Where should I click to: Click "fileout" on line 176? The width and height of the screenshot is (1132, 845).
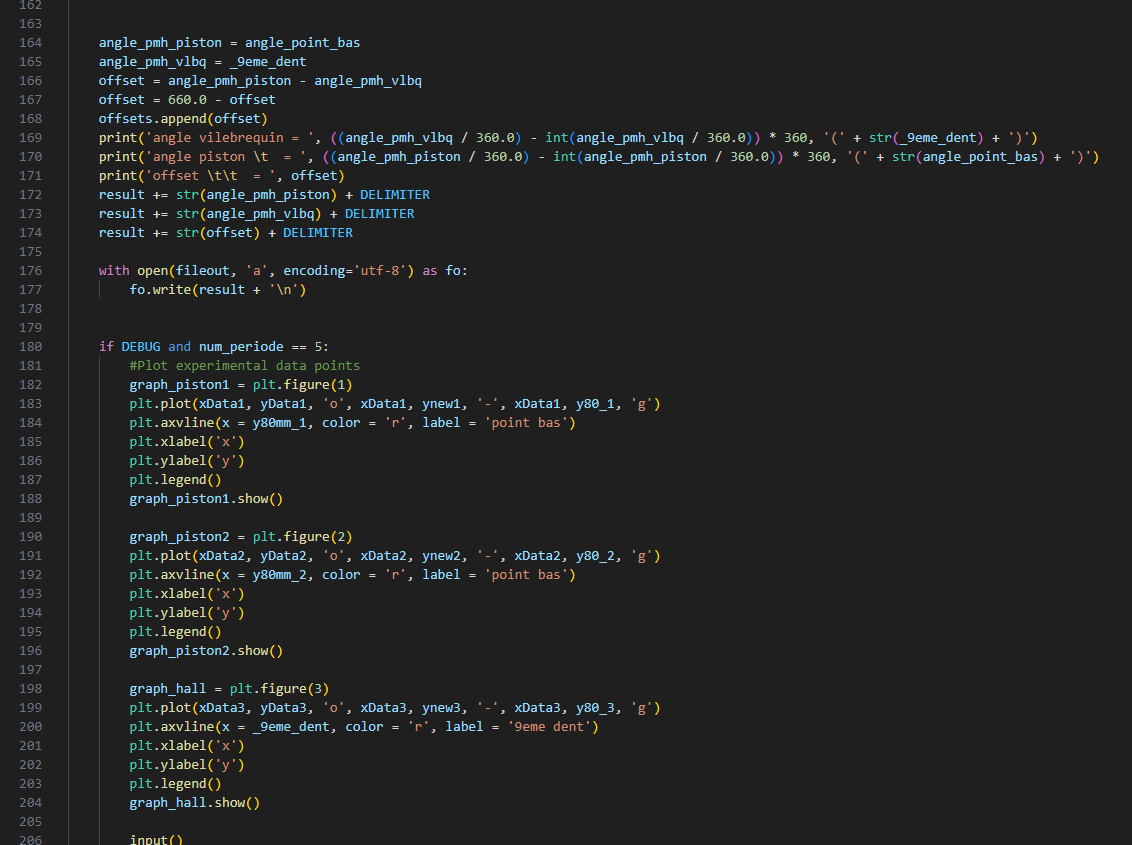(x=203, y=271)
